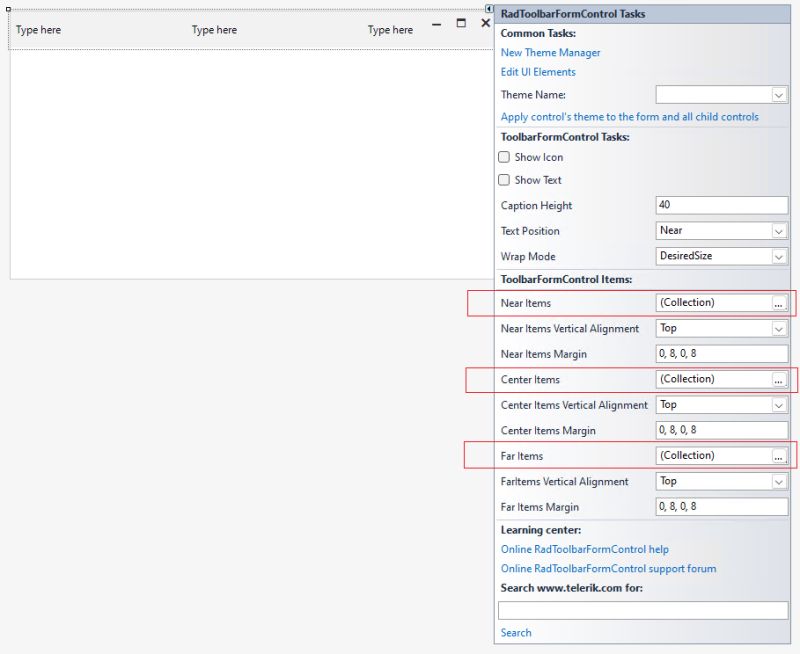Enable the Show Icon checkbox
The width and height of the screenshot is (800, 654).
coord(505,156)
